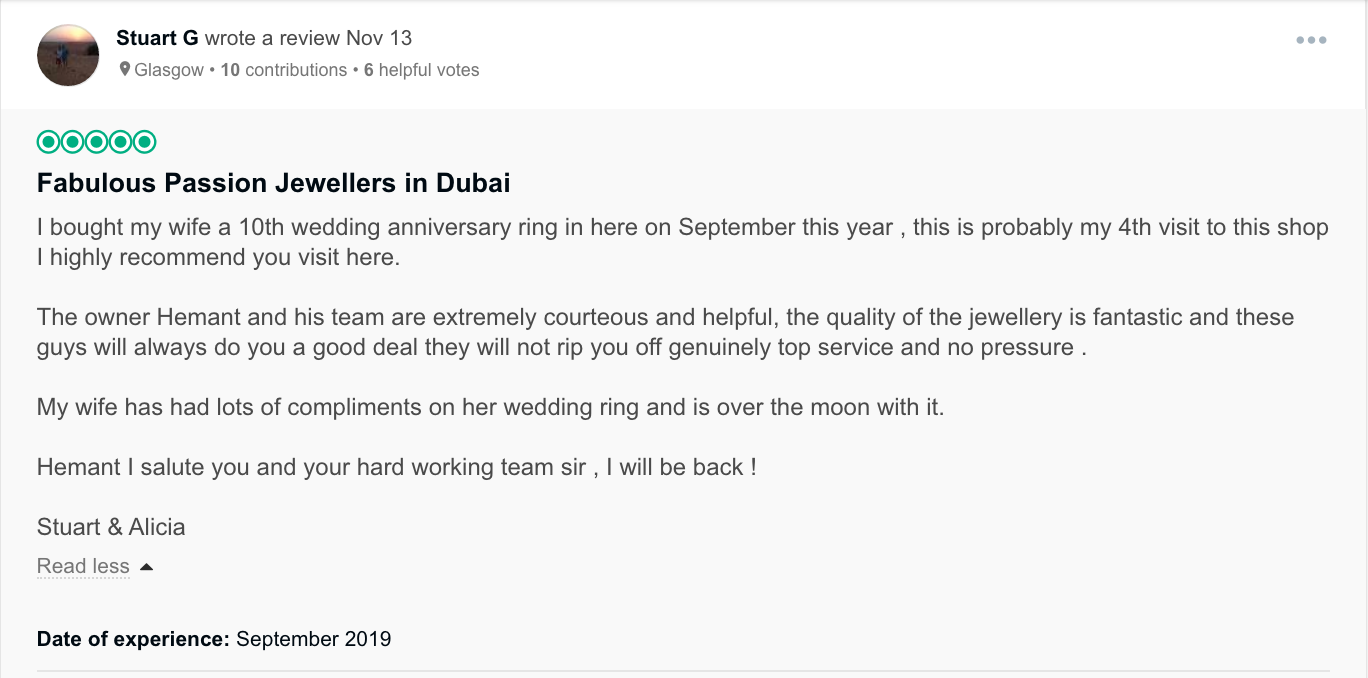Open the Stuart G username link
The image size is (1368, 678).
[x=157, y=39]
